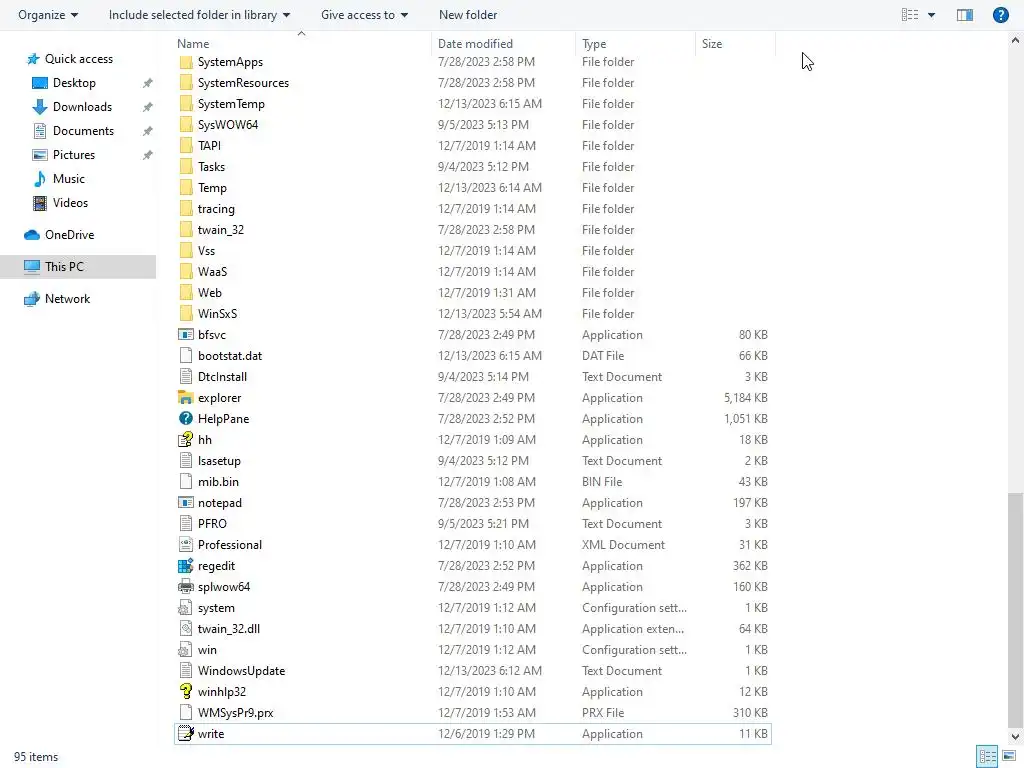Click the Videos filmstrip icon in sidebar

point(40,202)
